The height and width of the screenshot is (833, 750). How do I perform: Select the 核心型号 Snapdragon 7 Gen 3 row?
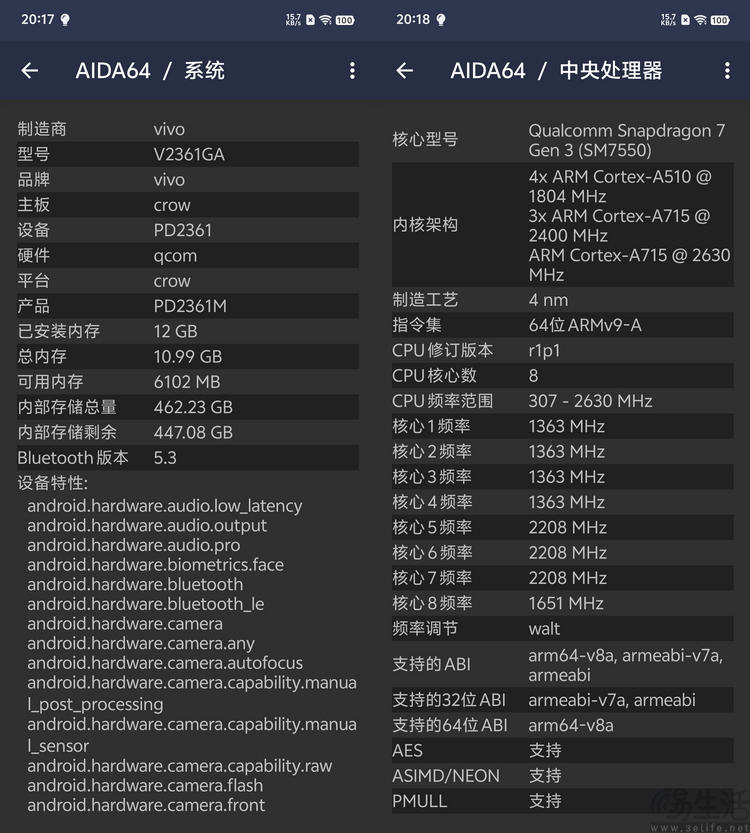[562, 140]
